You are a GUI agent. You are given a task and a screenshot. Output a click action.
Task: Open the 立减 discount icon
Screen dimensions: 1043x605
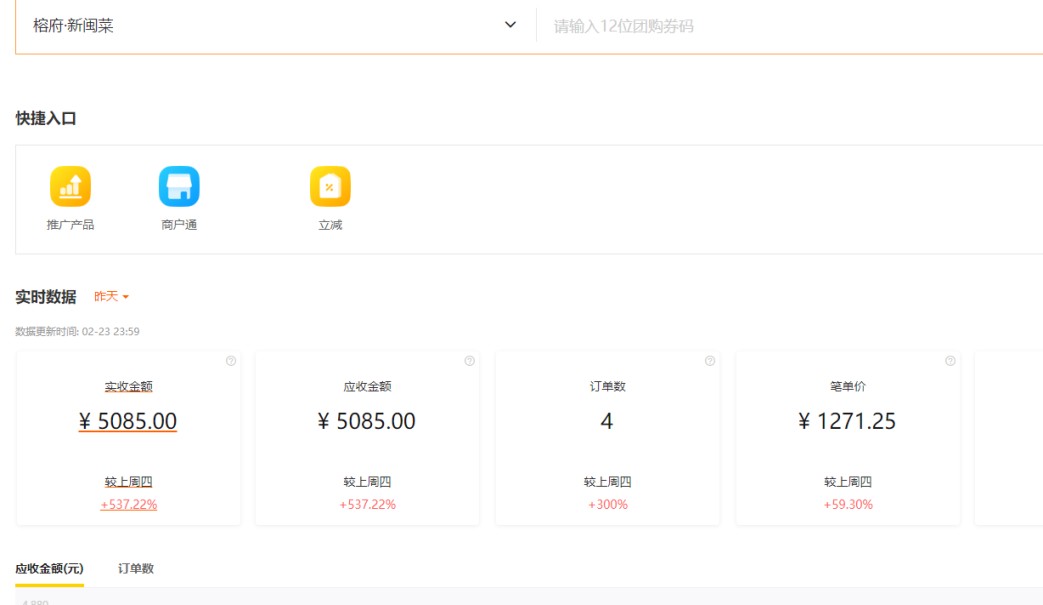[x=330, y=187]
